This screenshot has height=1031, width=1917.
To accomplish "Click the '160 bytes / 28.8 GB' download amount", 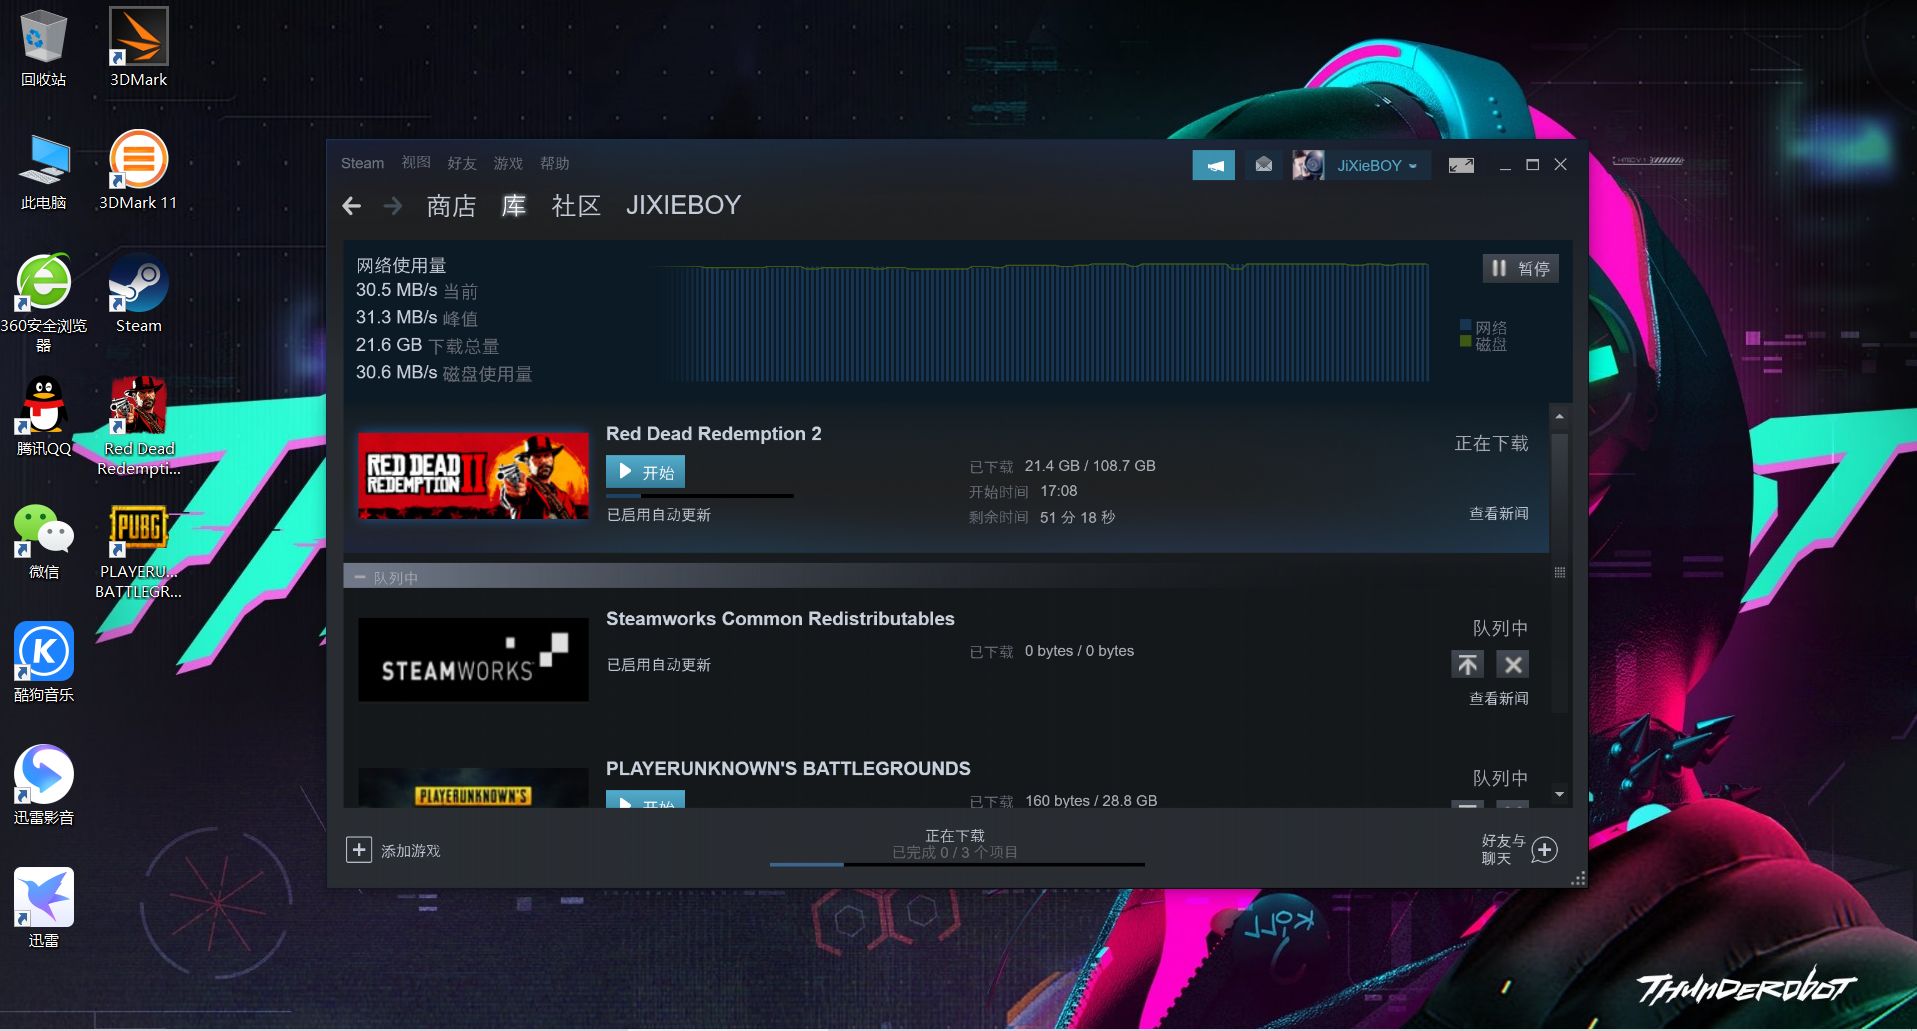I will click(1091, 801).
